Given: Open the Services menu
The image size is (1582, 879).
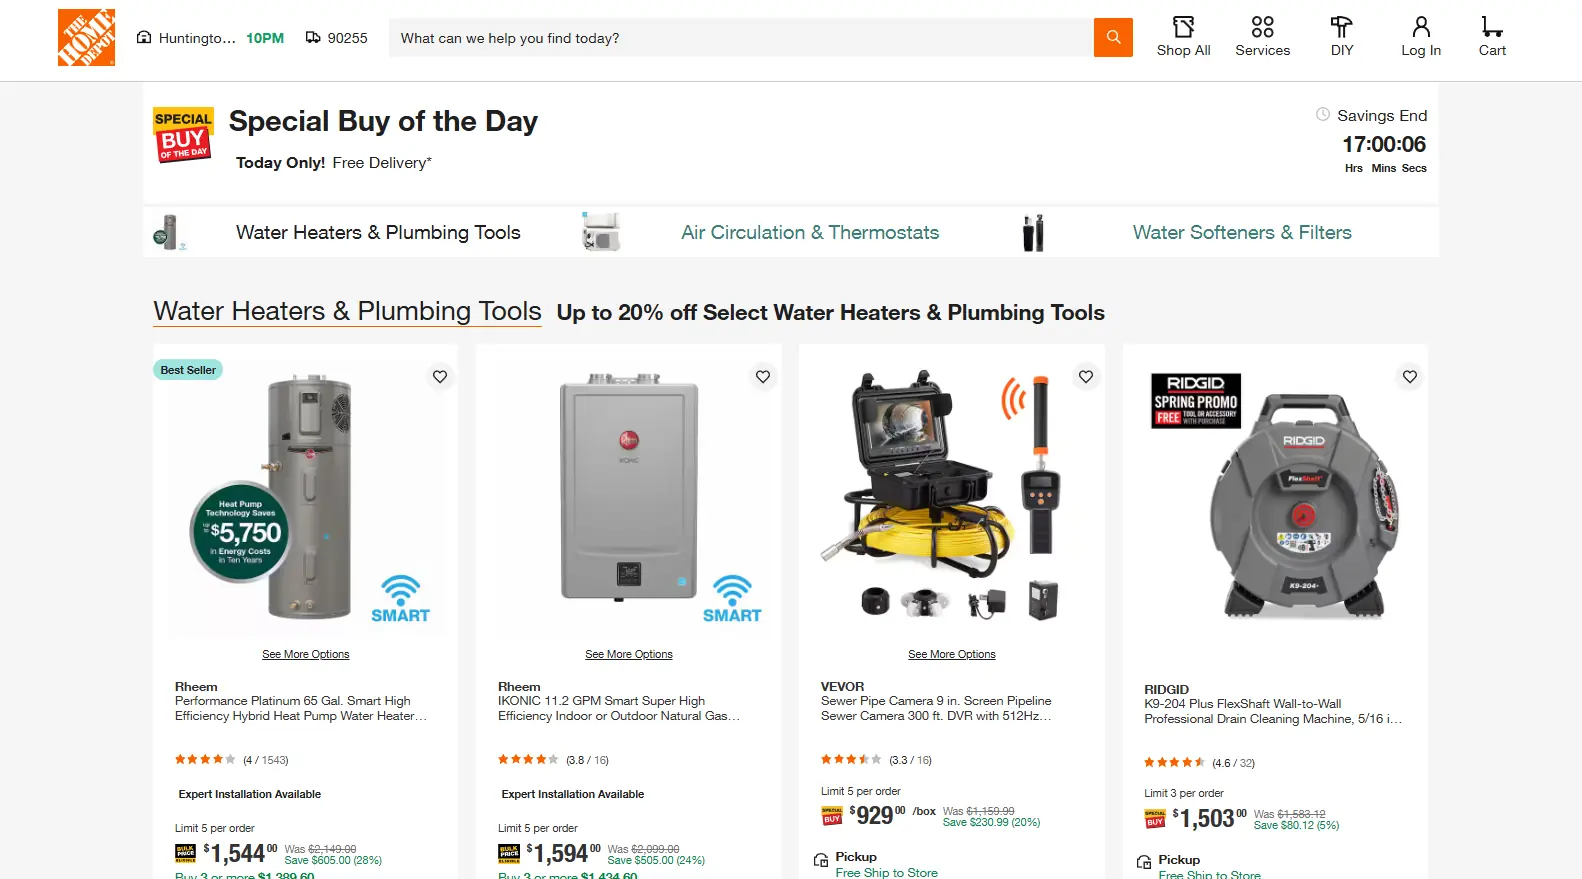Looking at the screenshot, I should pyautogui.click(x=1262, y=37).
